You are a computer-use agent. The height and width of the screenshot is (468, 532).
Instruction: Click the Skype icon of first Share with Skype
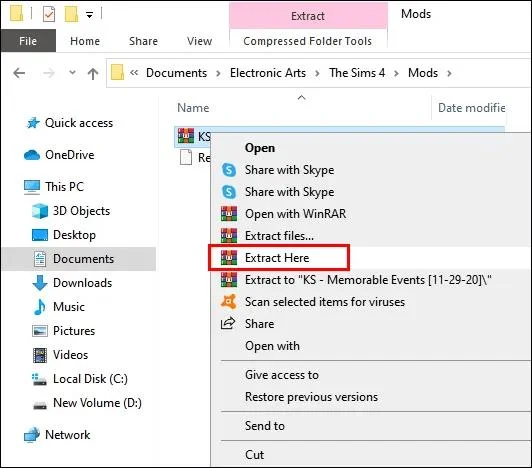click(229, 170)
